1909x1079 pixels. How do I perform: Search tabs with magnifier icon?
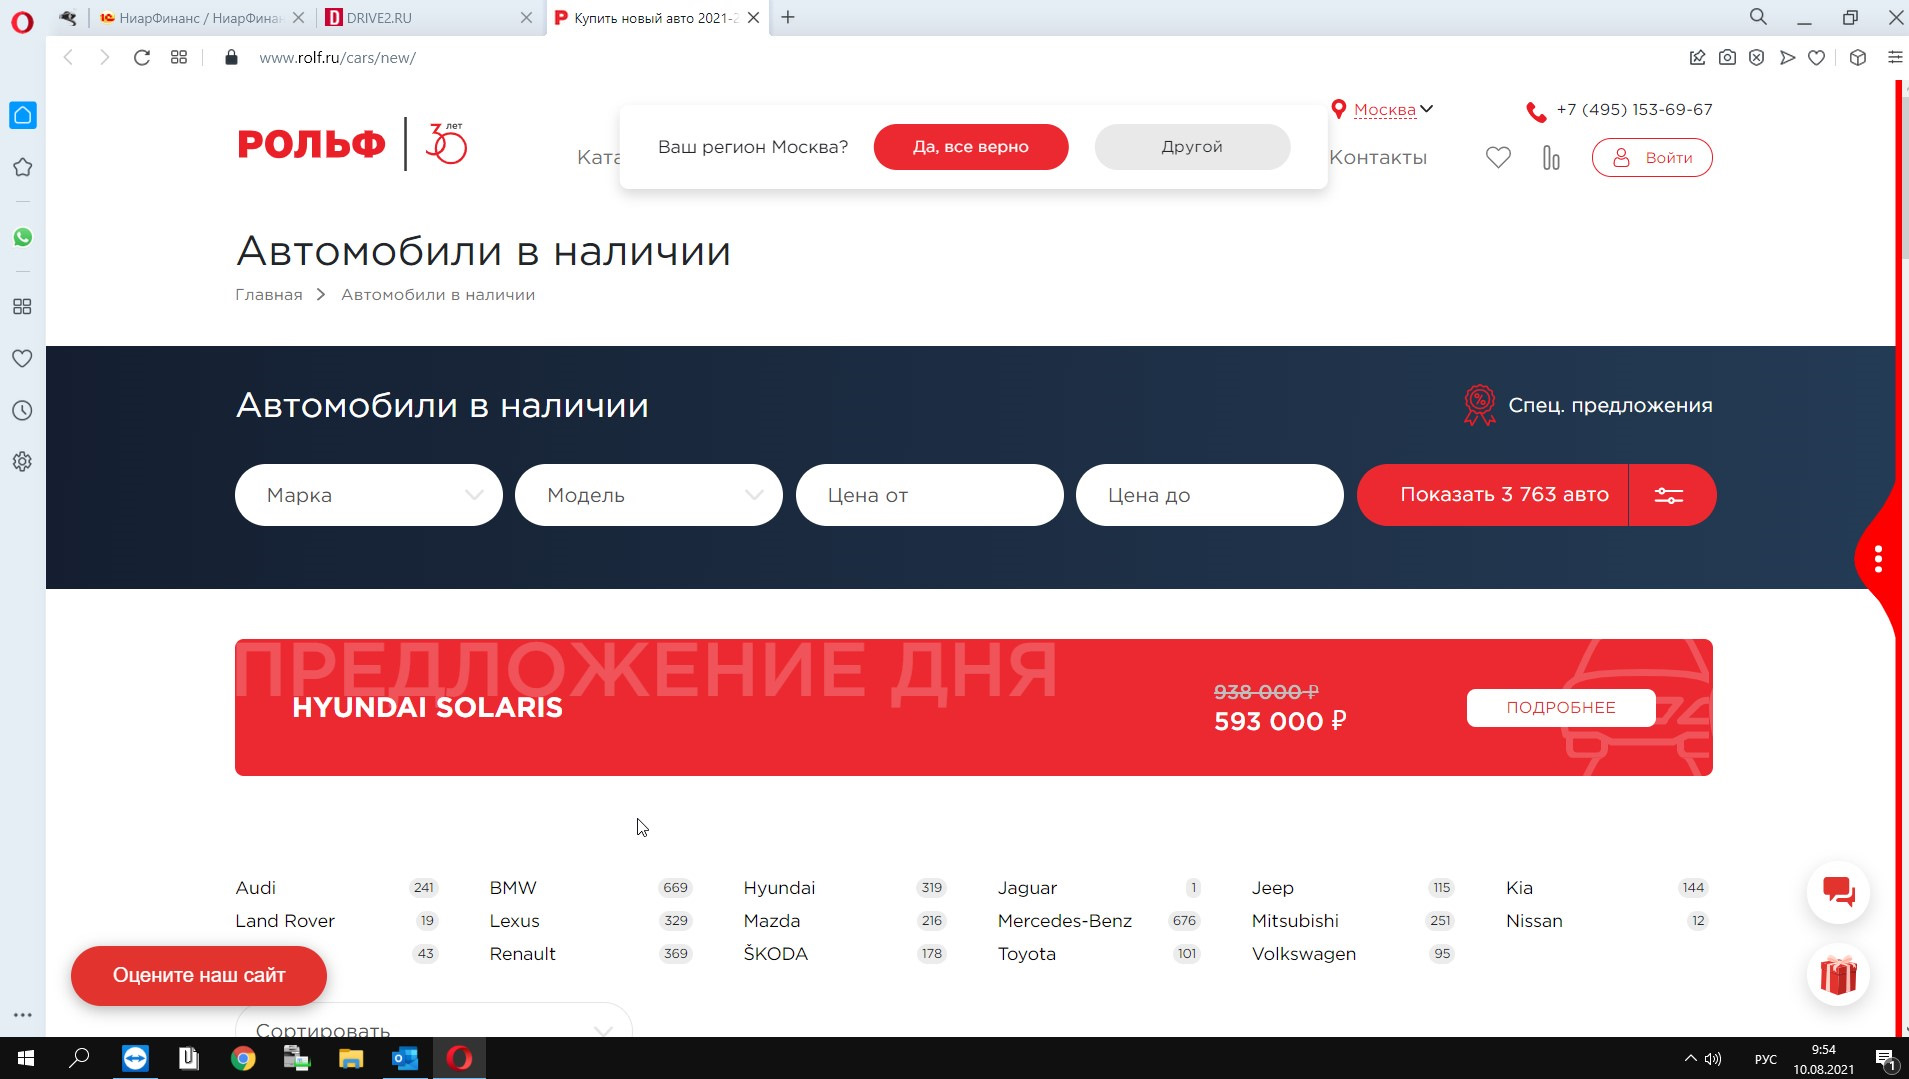tap(1758, 17)
